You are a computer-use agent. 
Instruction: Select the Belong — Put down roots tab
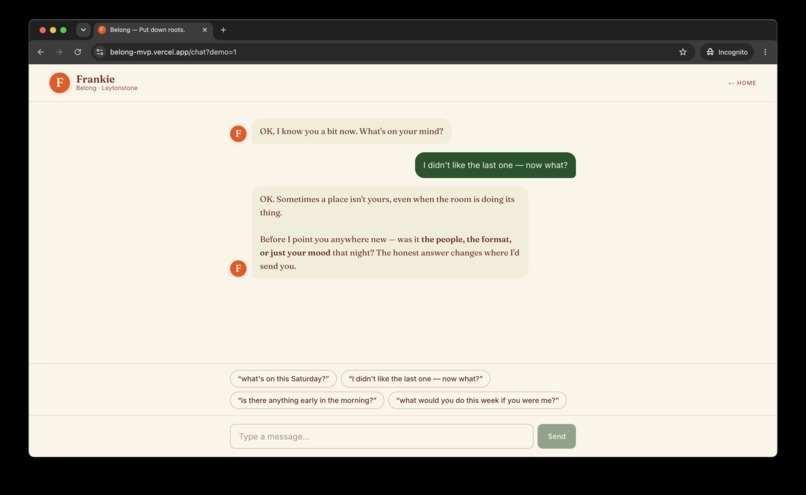(152, 30)
